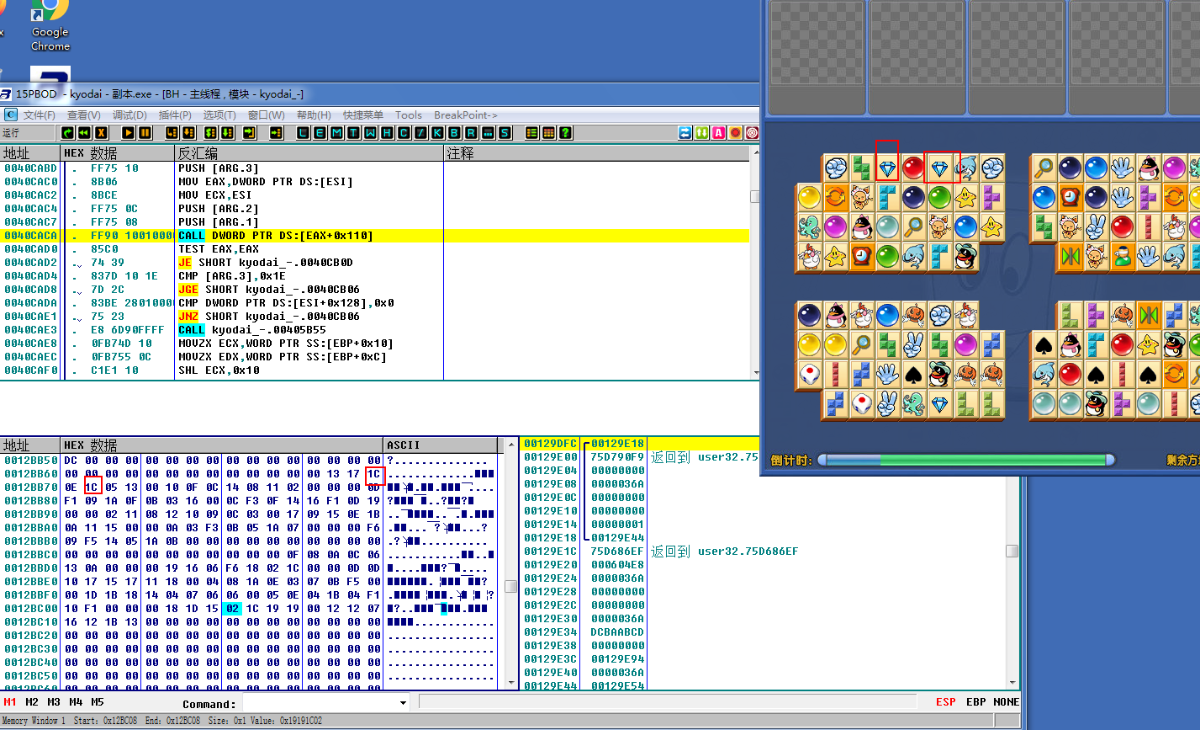This screenshot has width=1200, height=730.
Task: Open Executable modules window (E icon)
Action: coord(320,132)
